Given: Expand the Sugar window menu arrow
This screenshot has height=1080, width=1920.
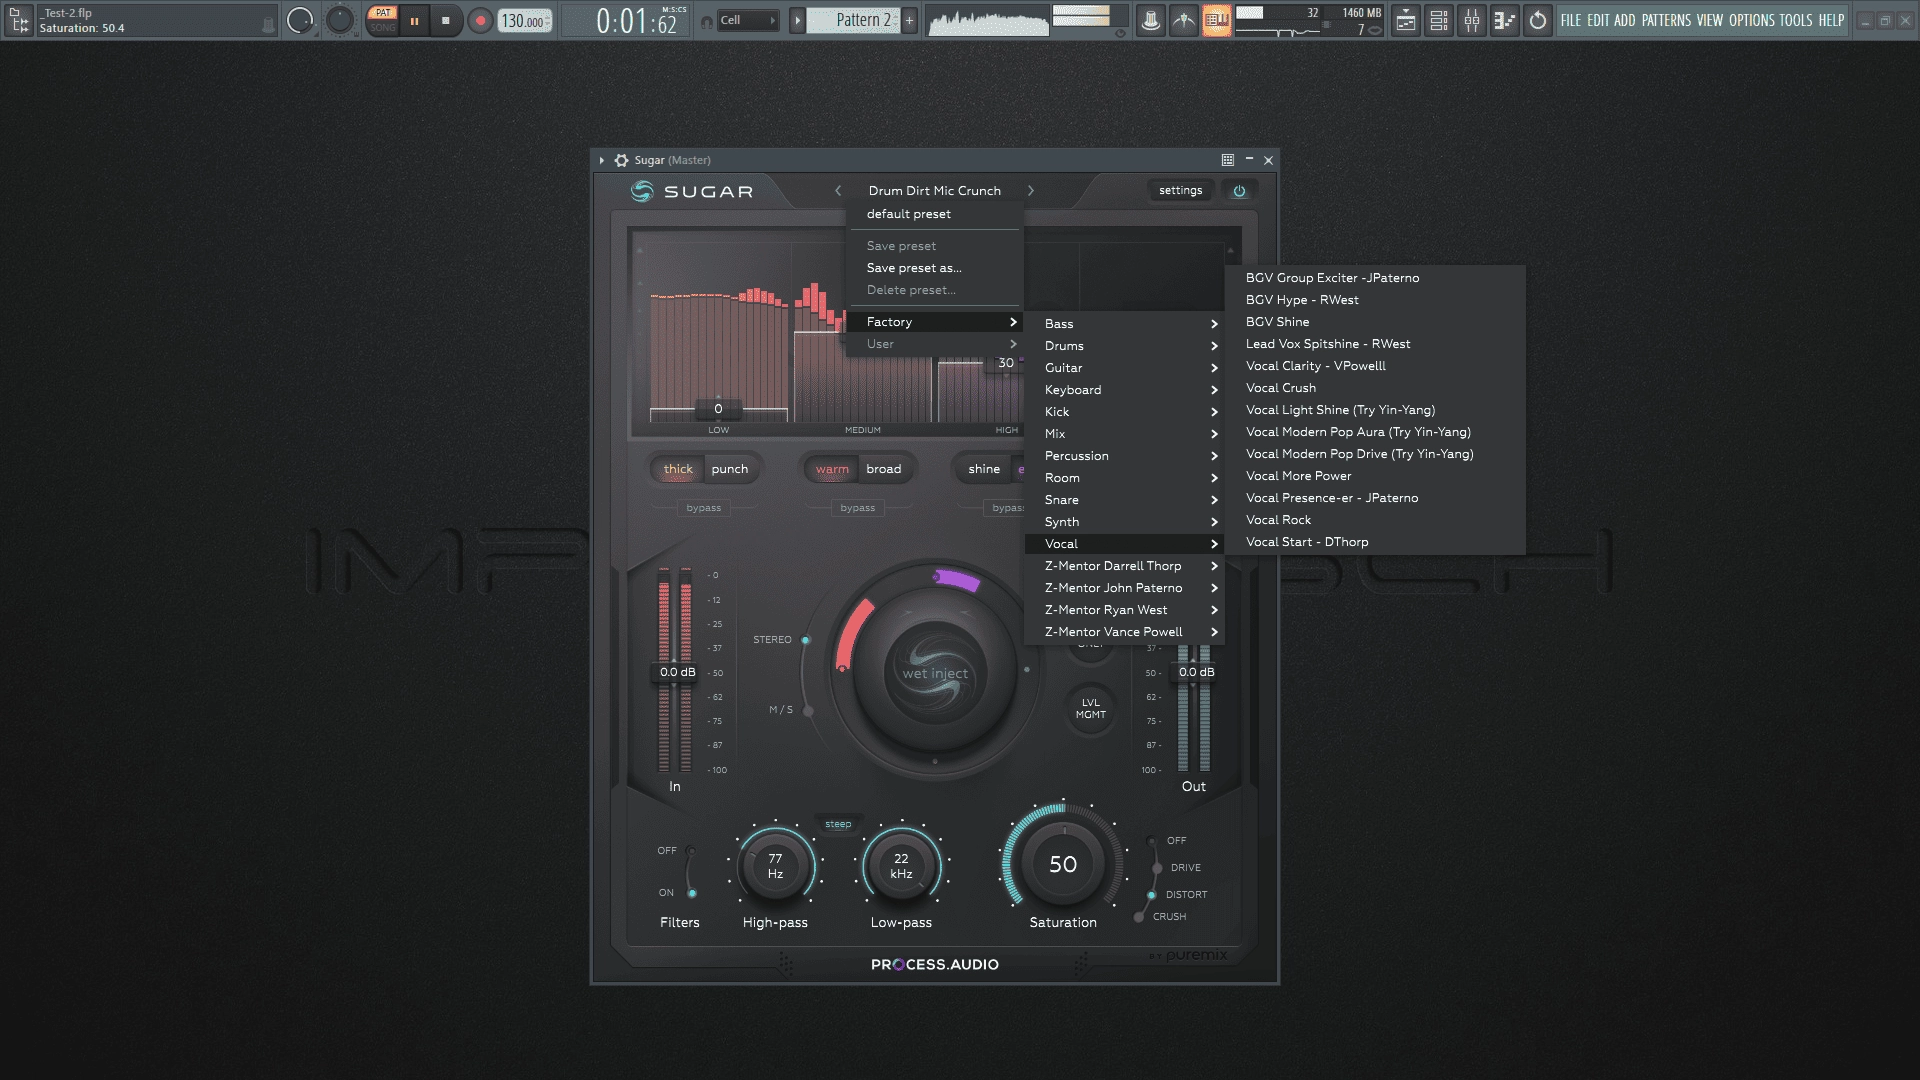Looking at the screenshot, I should 602,160.
